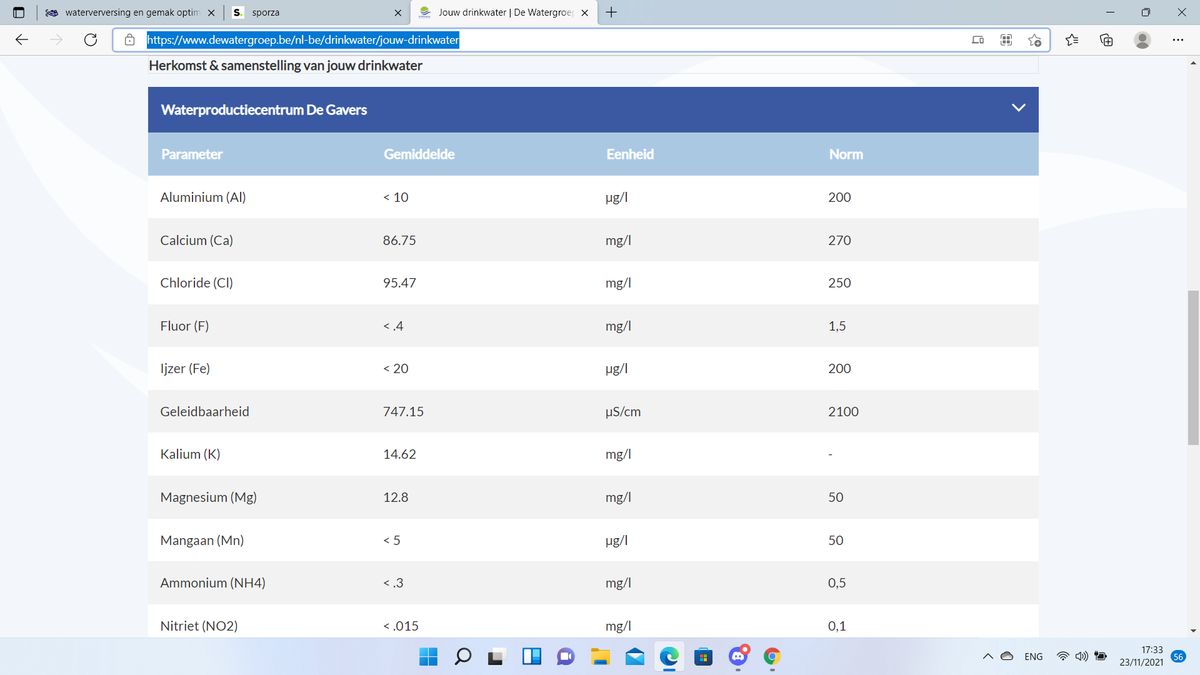Open Discord from the taskbar
The height and width of the screenshot is (675, 1200).
coord(738,657)
